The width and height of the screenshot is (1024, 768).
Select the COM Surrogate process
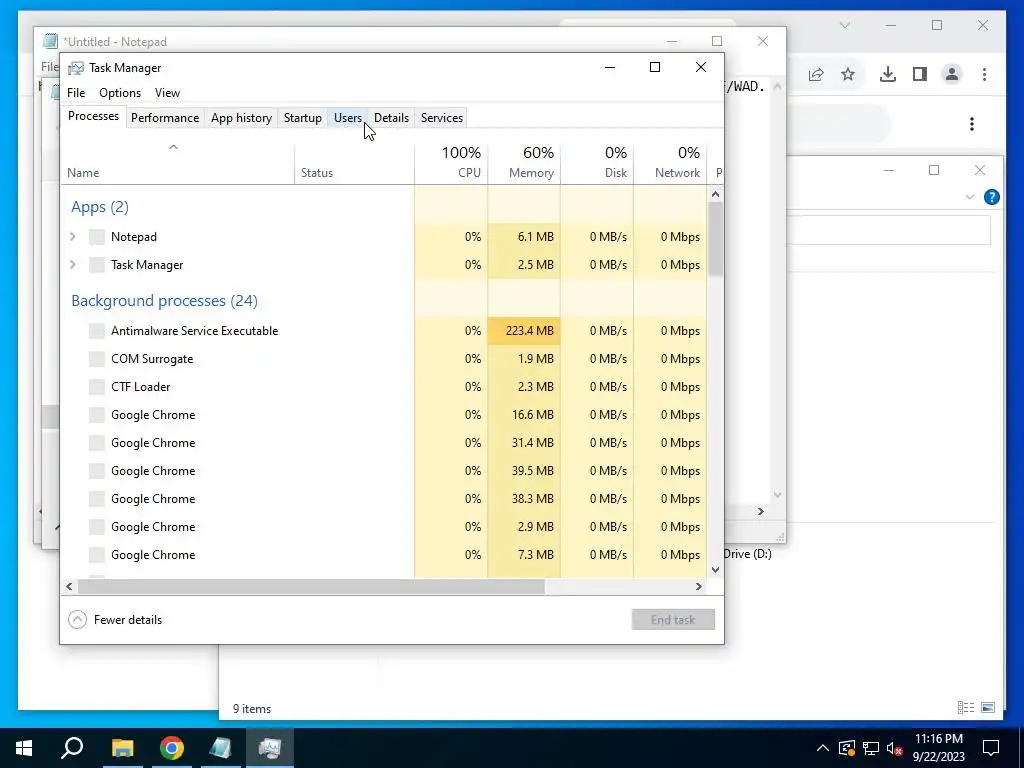pos(384,359)
